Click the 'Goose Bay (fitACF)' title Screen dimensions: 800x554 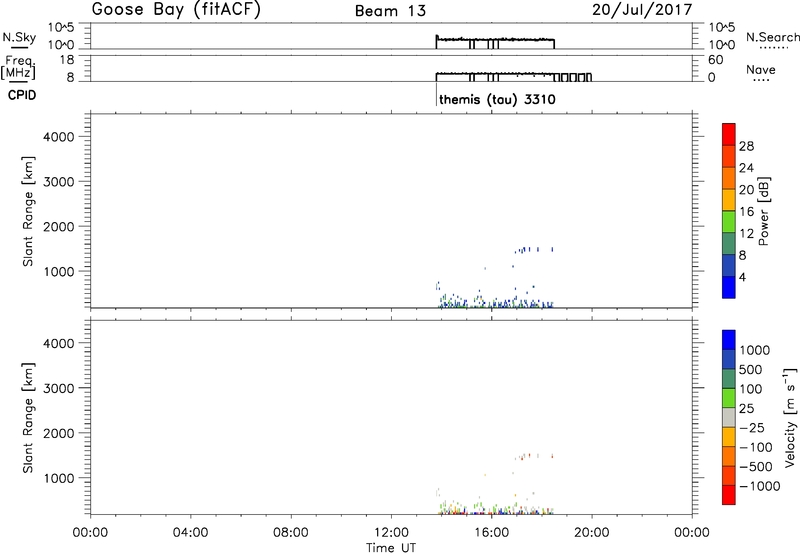pyautogui.click(x=176, y=10)
